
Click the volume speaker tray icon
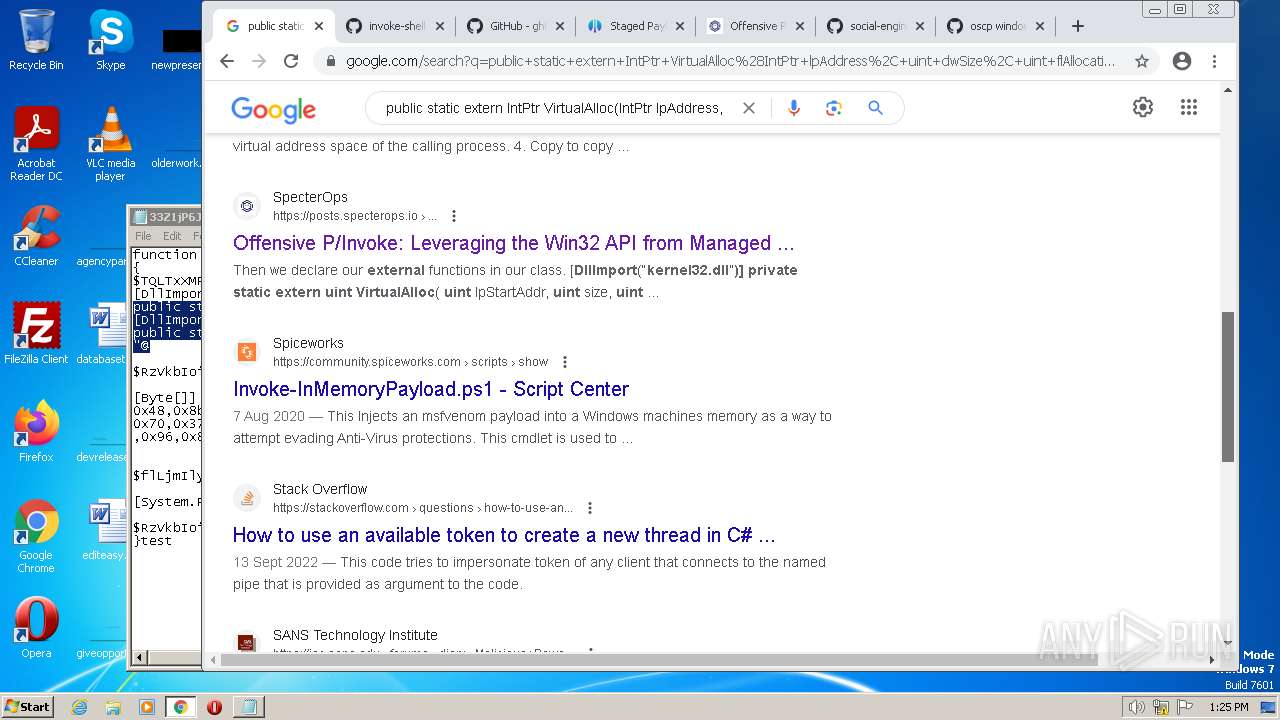point(1137,707)
